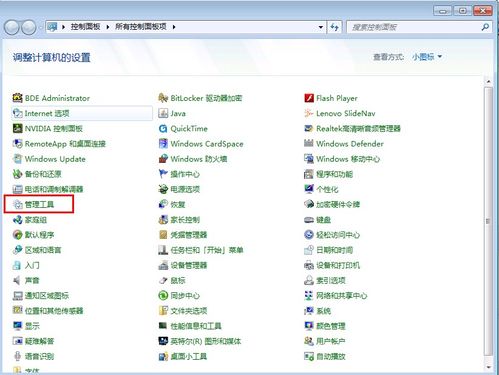The height and width of the screenshot is (375, 499).
Task: Click the refresh button beside address bar
Action: pos(335,27)
